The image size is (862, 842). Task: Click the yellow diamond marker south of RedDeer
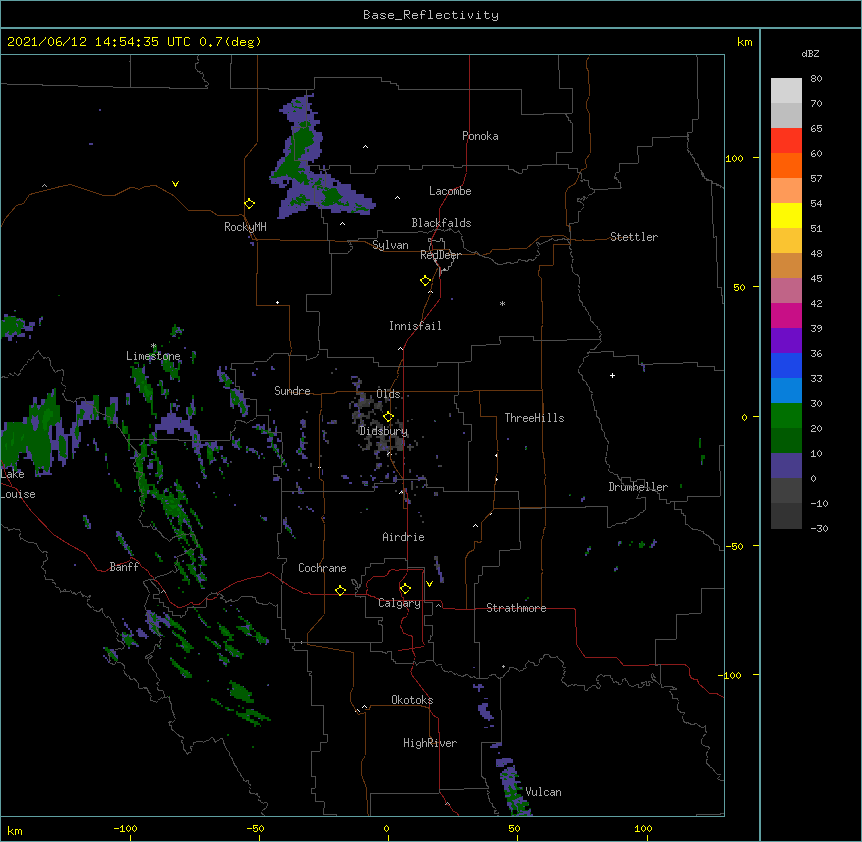click(426, 281)
